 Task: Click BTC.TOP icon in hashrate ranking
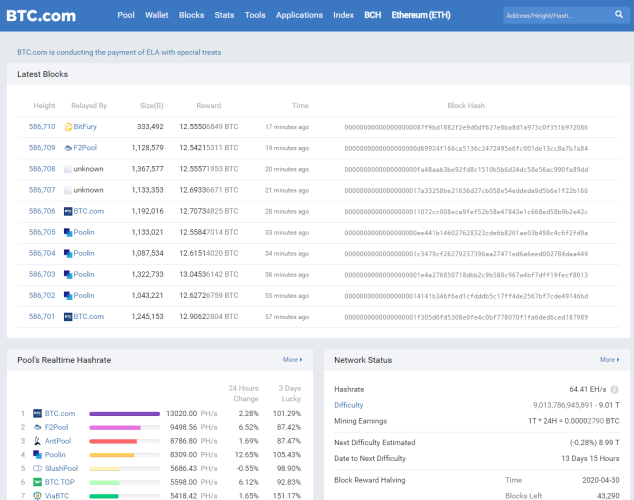click(x=37, y=482)
